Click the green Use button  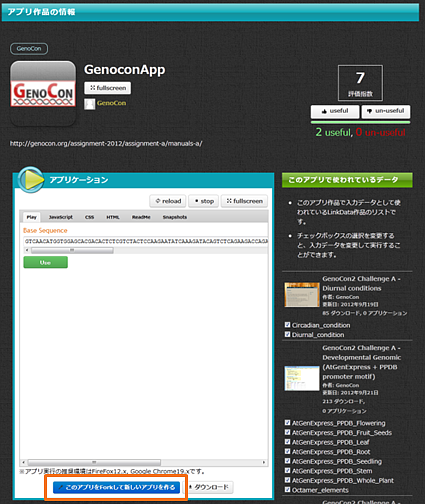click(45, 262)
